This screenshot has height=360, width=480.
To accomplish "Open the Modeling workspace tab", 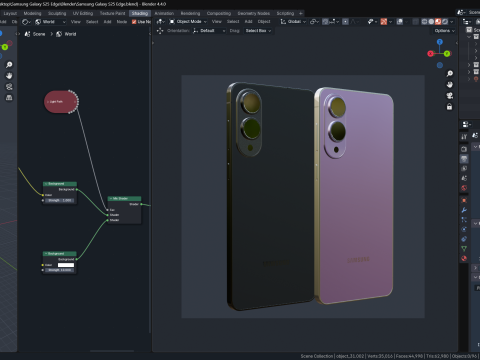I will 32,13.
